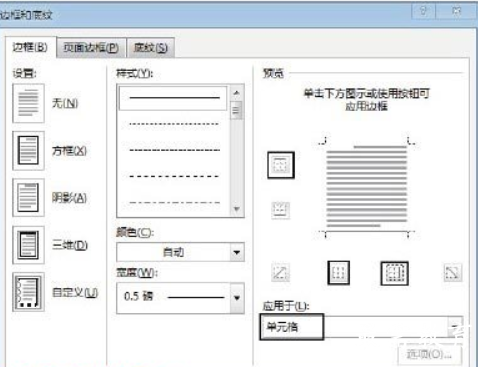478x367 pixels.
Task: Click the 方框(X) label text
Action: point(69,151)
